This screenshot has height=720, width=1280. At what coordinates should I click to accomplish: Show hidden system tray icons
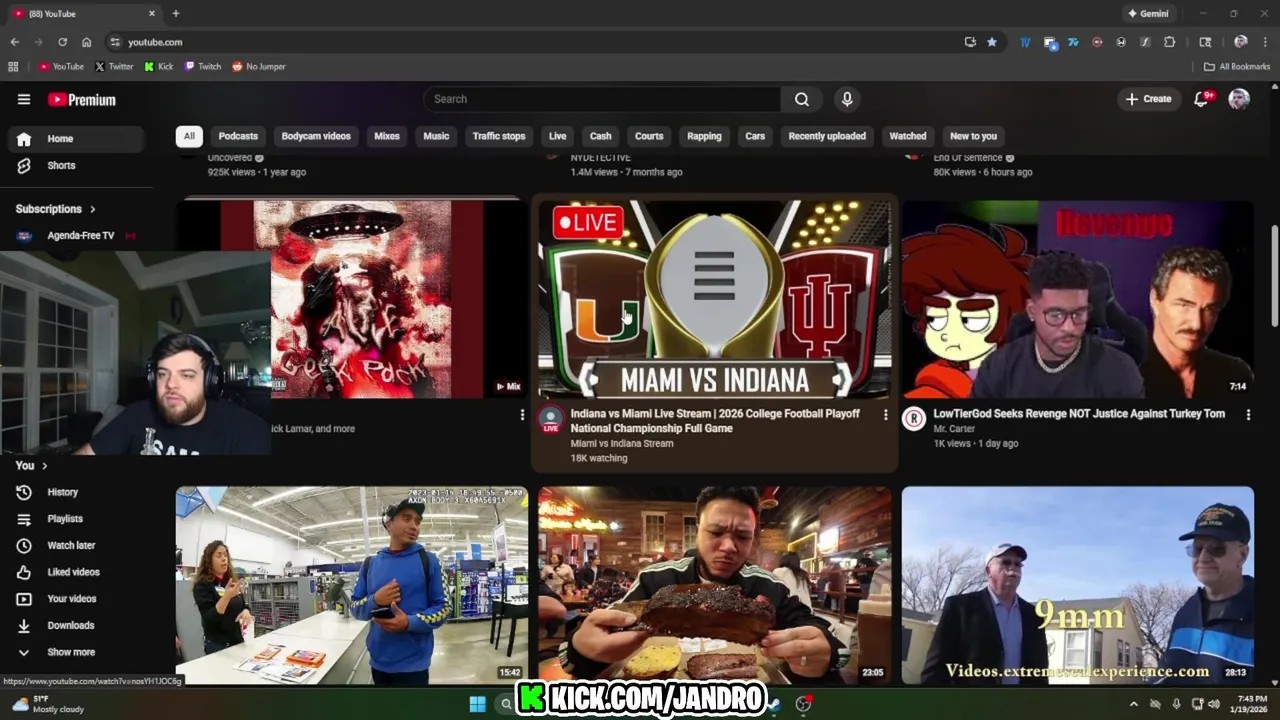1133,704
